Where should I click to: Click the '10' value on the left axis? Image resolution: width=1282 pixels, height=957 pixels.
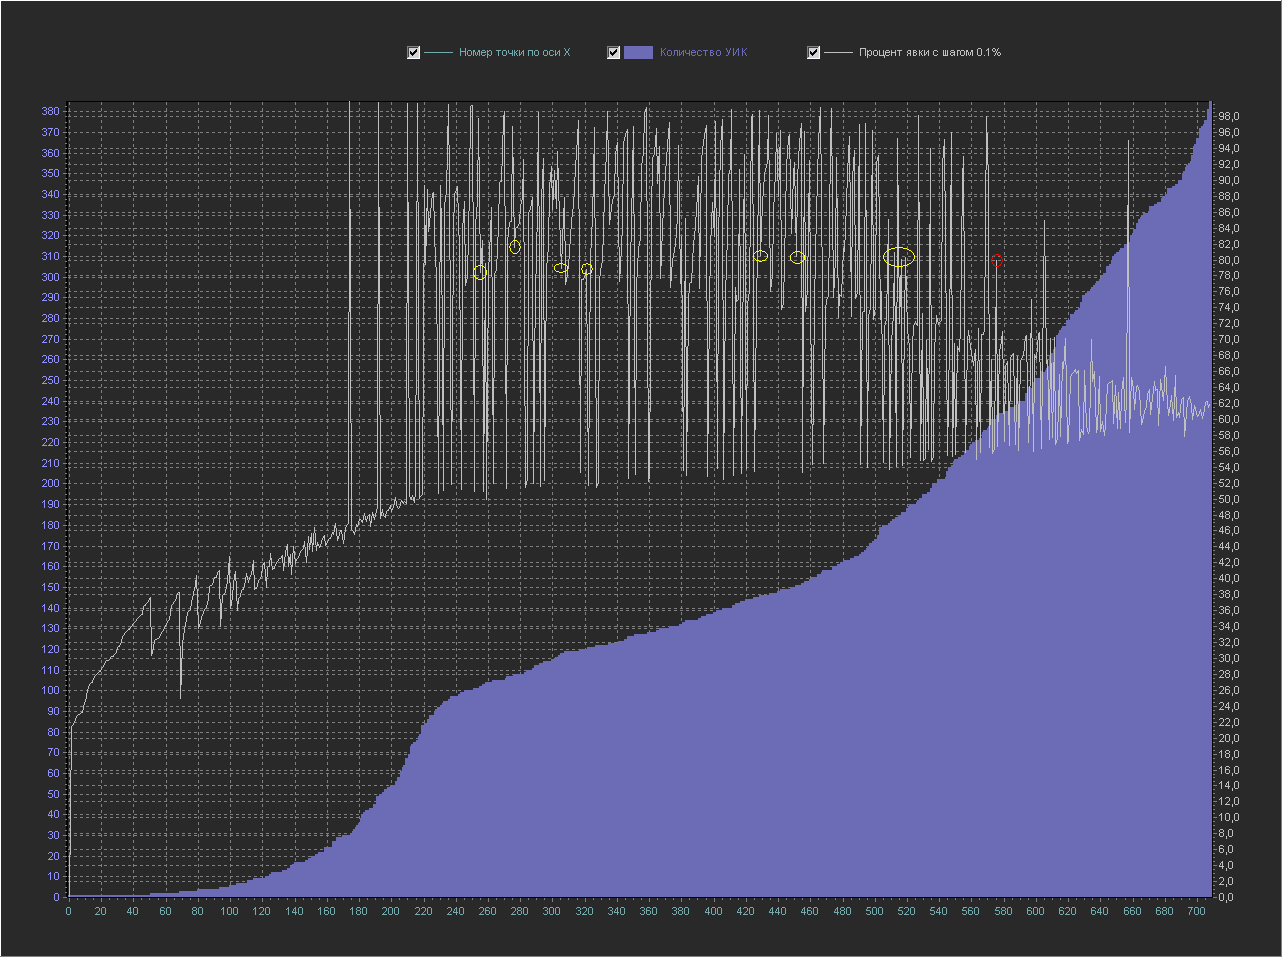pyautogui.click(x=54, y=876)
